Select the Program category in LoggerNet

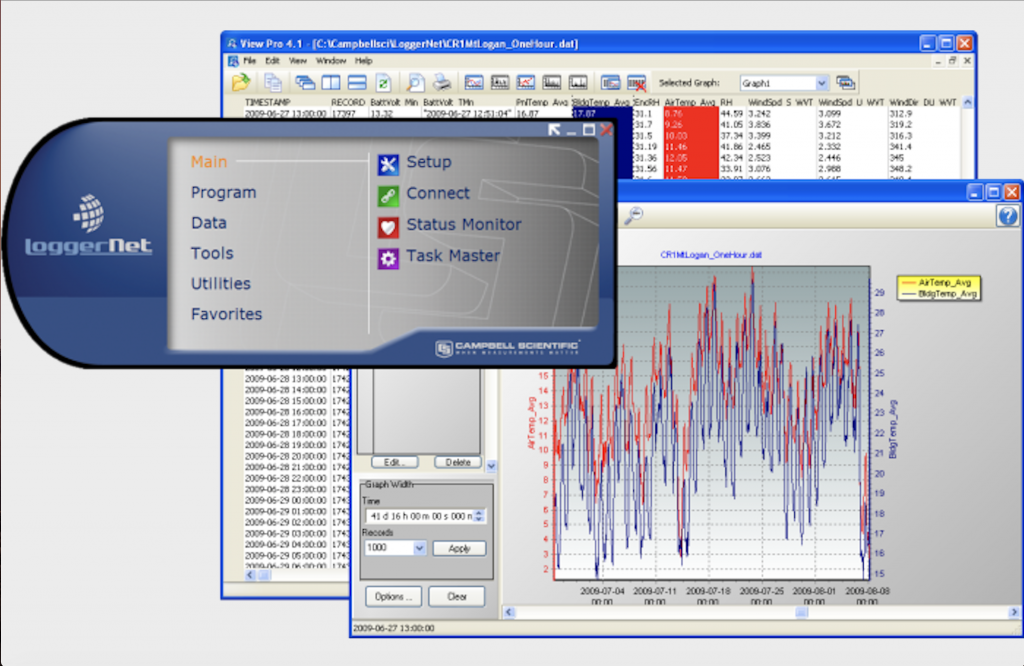[x=223, y=193]
